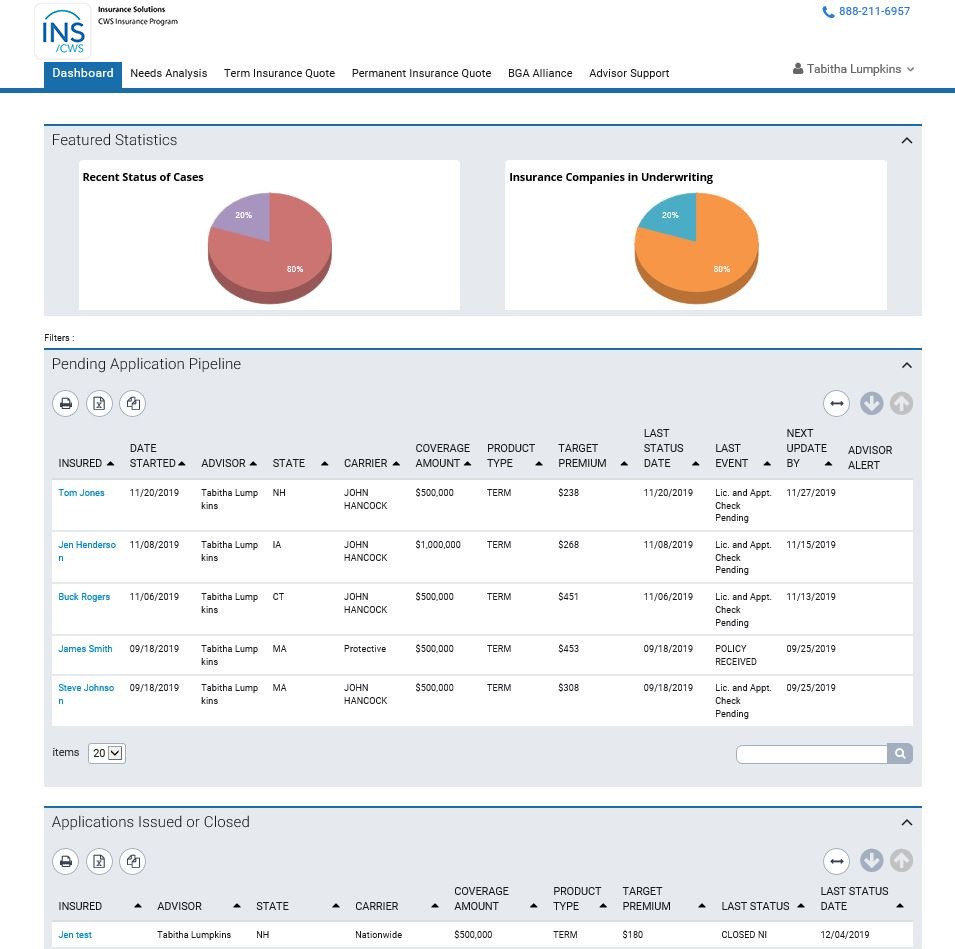Image resolution: width=955 pixels, height=949 pixels.
Task: Print the Applications Issued or Closed table
Action: click(x=66, y=861)
